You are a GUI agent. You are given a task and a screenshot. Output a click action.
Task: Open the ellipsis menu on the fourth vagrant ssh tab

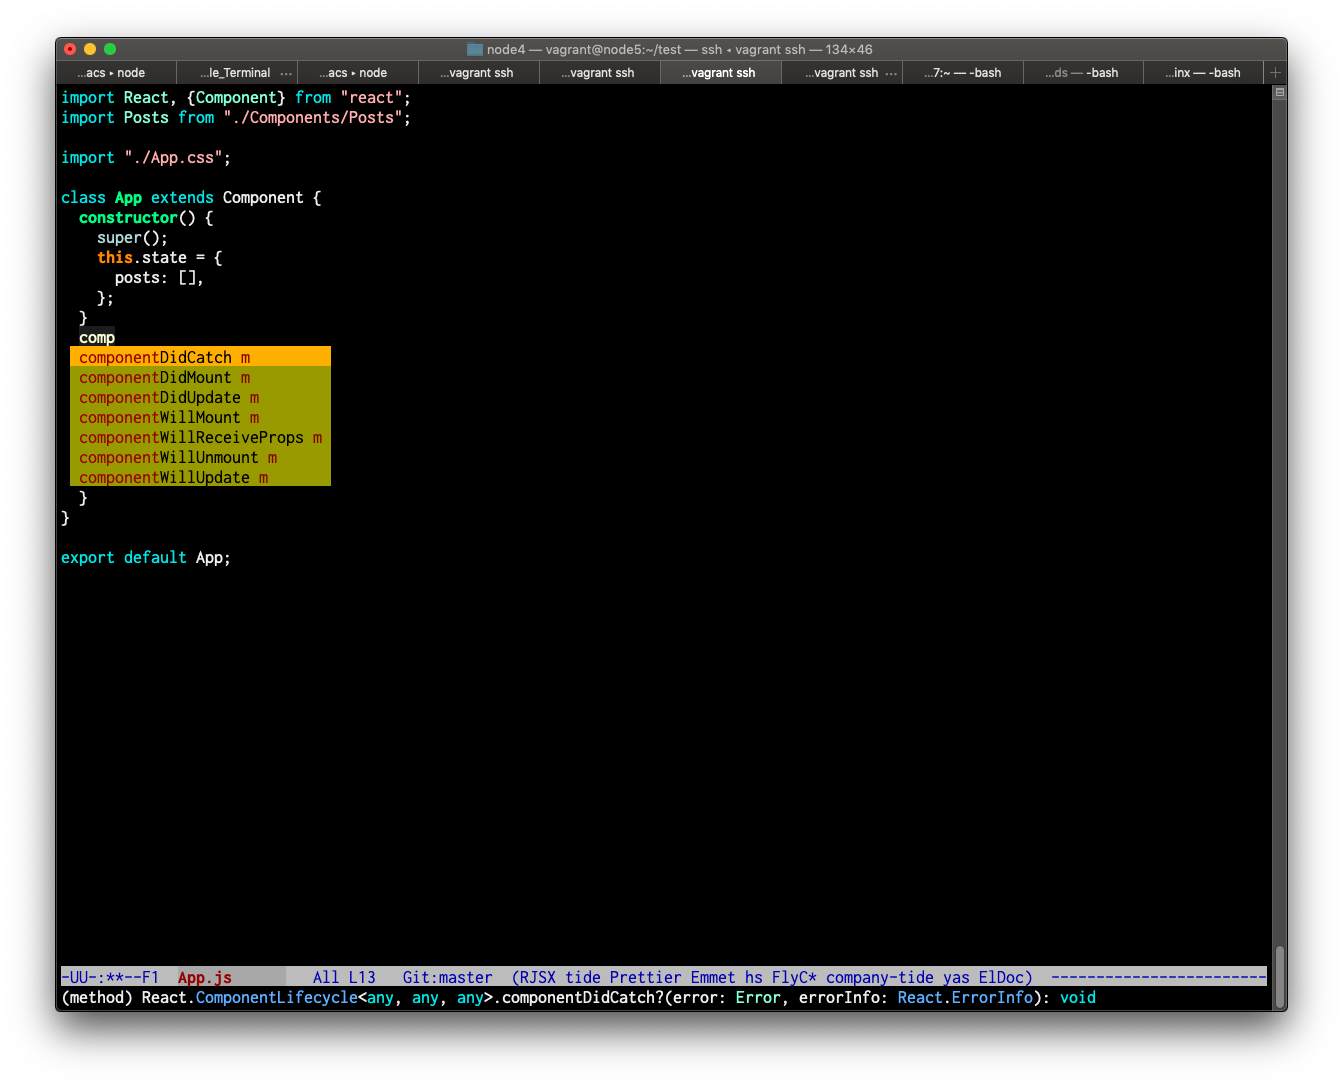[889, 72]
